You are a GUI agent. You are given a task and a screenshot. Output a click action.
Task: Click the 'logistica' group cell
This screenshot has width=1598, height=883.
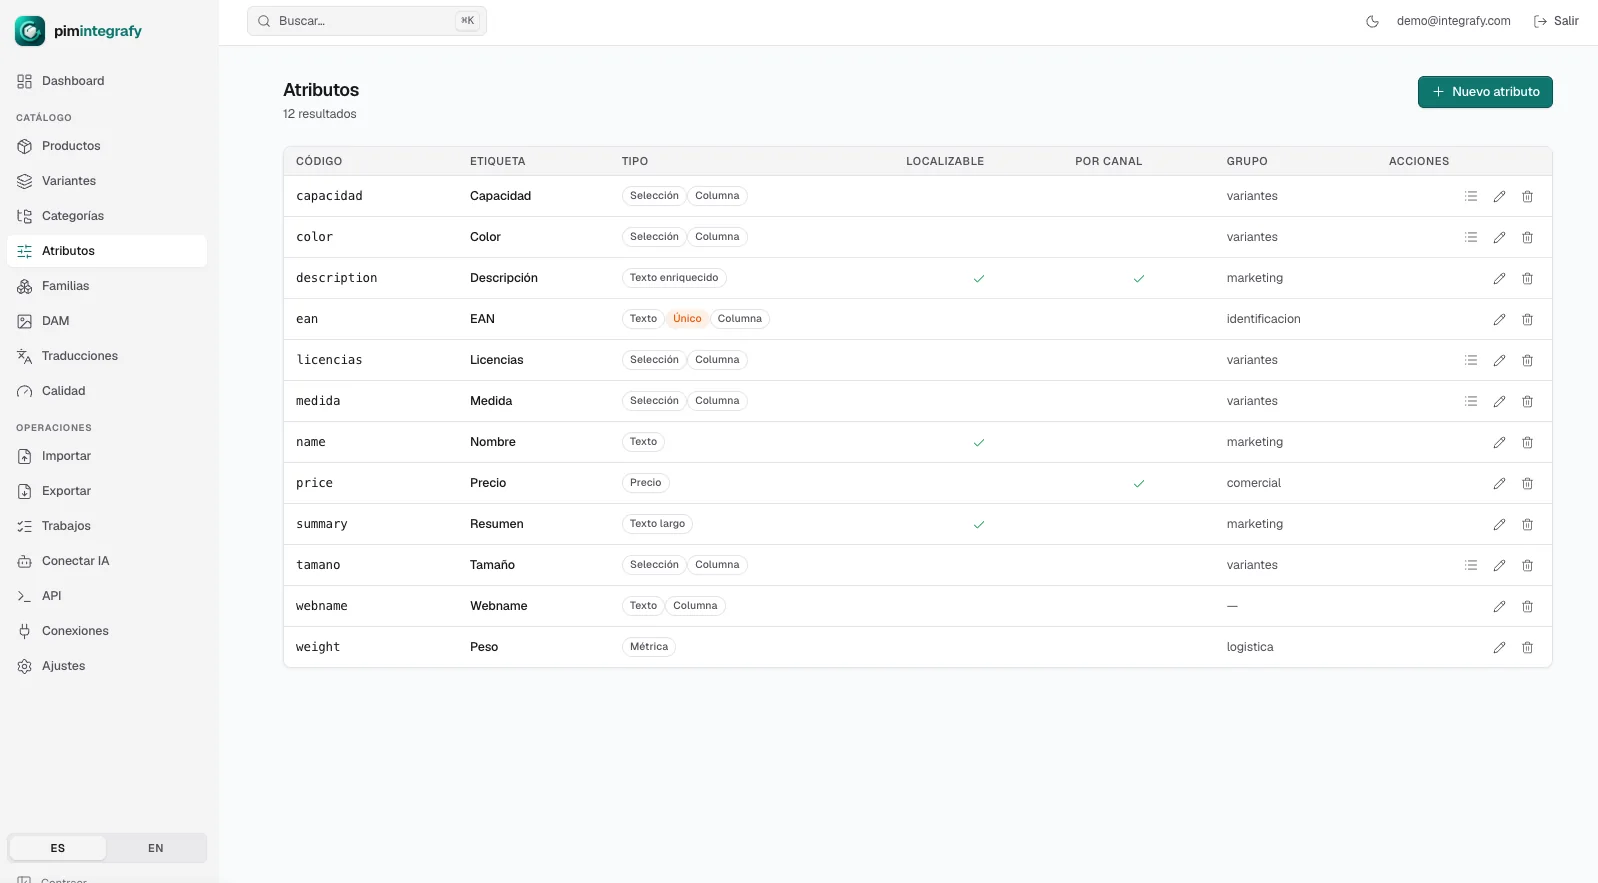point(1250,647)
